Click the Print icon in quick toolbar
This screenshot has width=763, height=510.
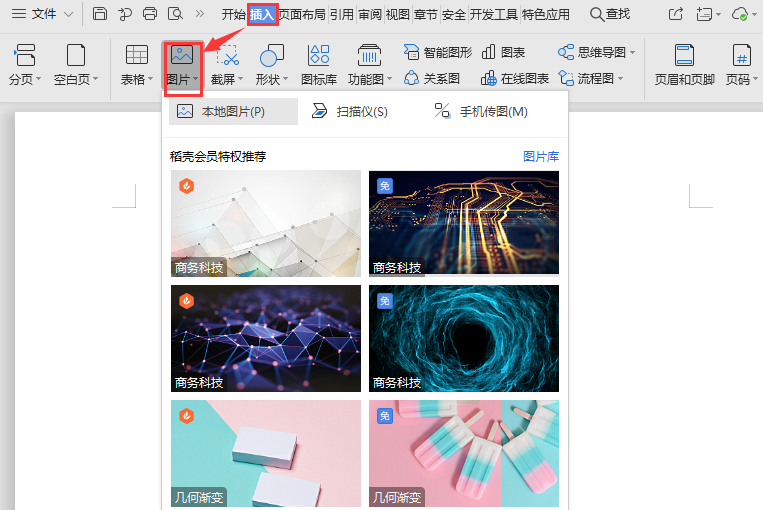pyautogui.click(x=150, y=14)
